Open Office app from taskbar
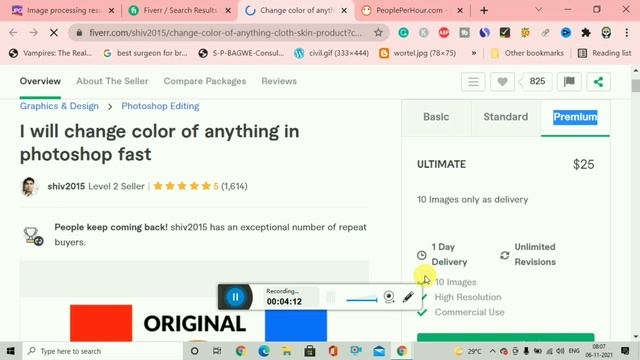Image resolution: width=640 pixels, height=360 pixels. pos(333,351)
